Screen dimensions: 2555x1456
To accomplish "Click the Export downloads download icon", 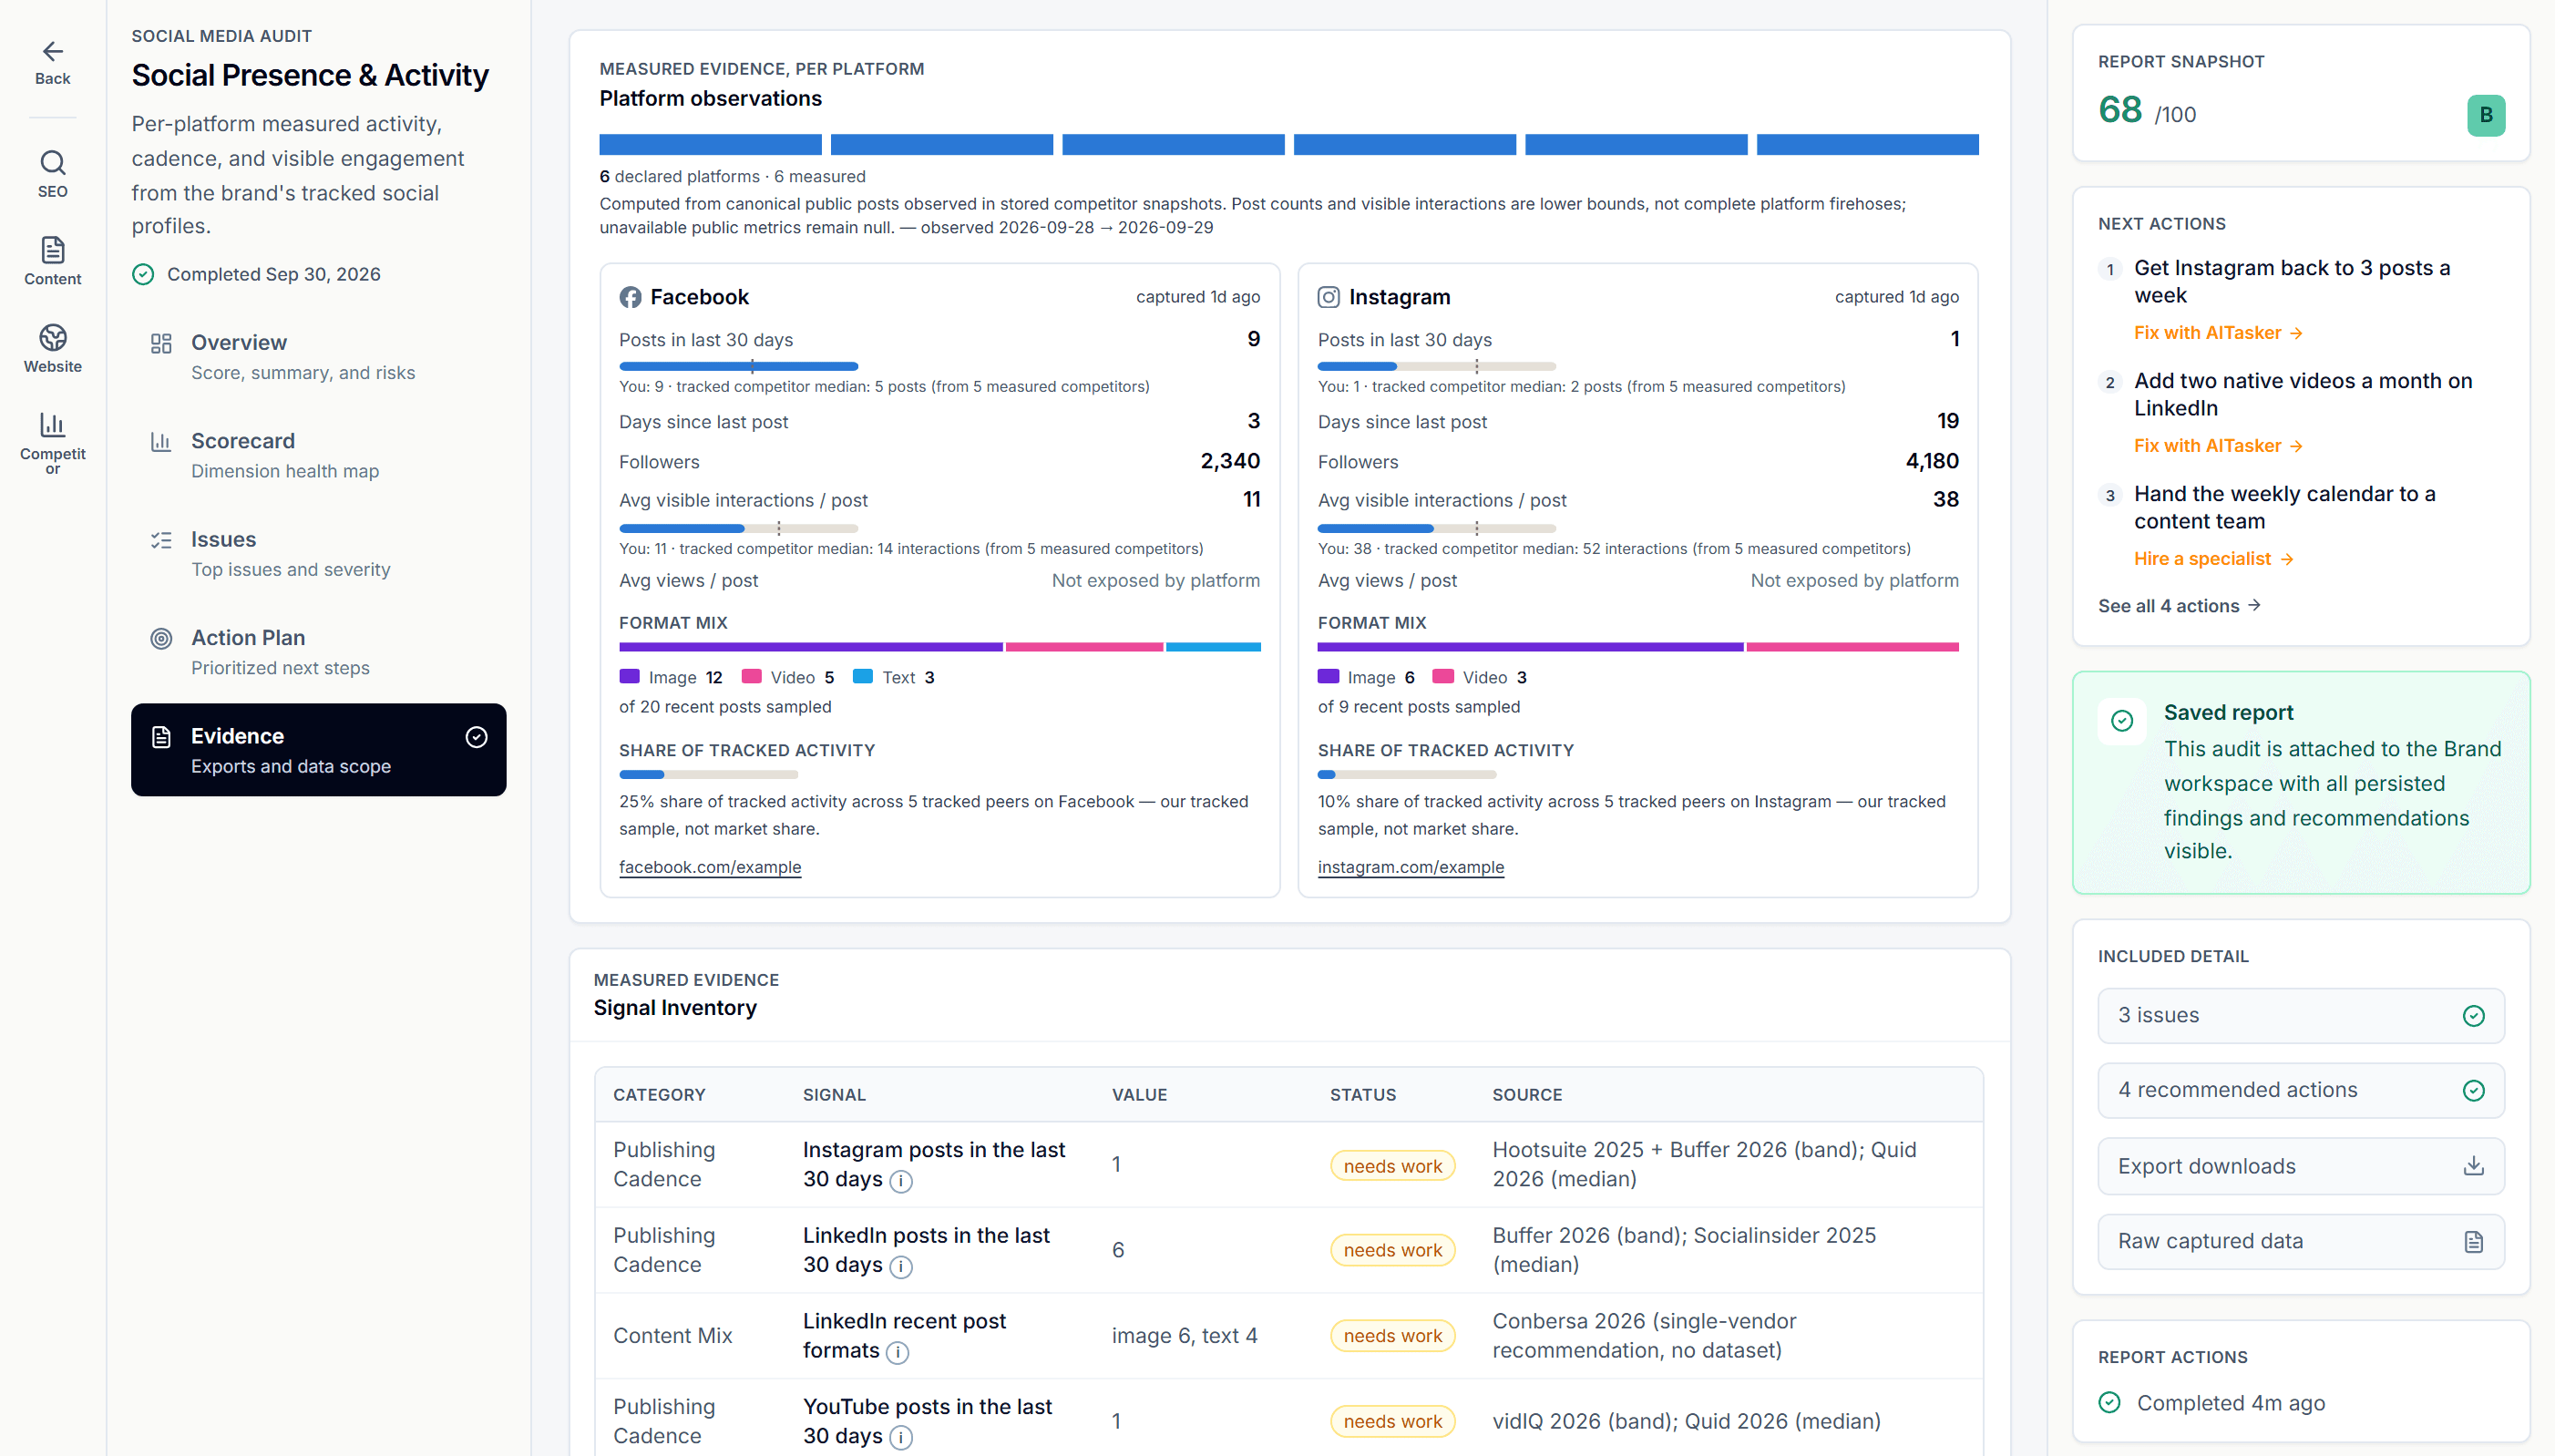I will pyautogui.click(x=2473, y=1166).
